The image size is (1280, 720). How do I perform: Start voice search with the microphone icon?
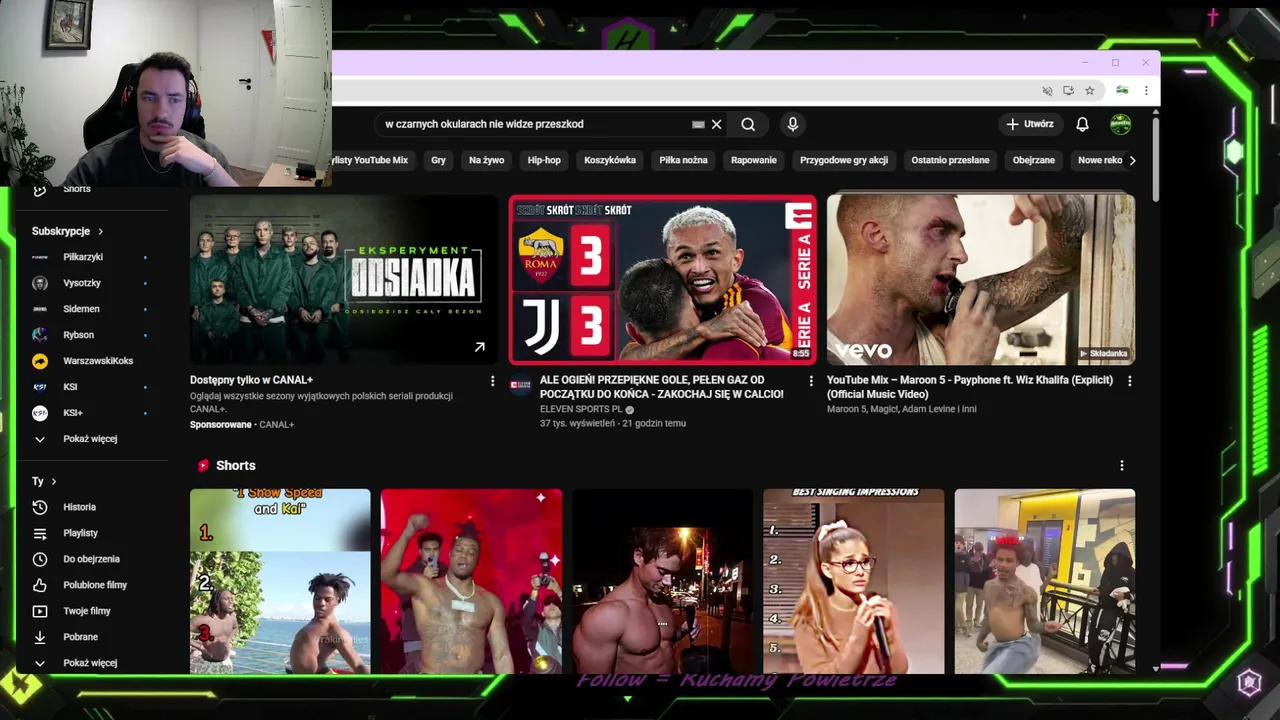click(792, 124)
